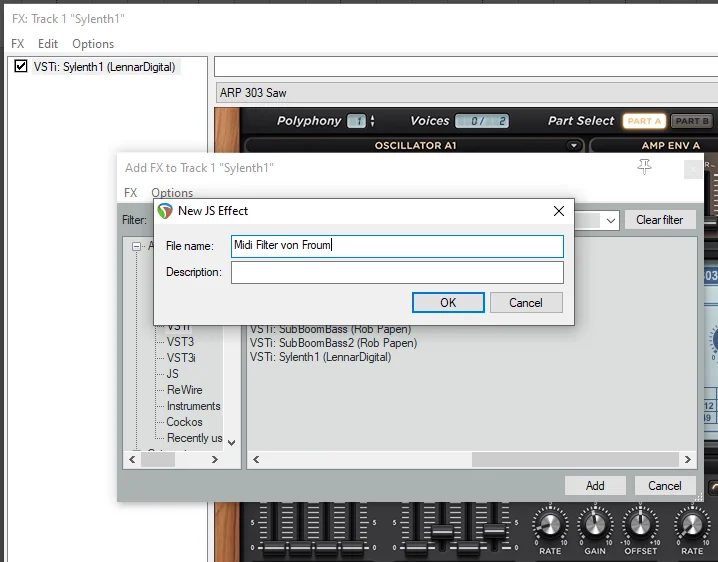Cancel the New JS Effect dialog

(x=526, y=303)
